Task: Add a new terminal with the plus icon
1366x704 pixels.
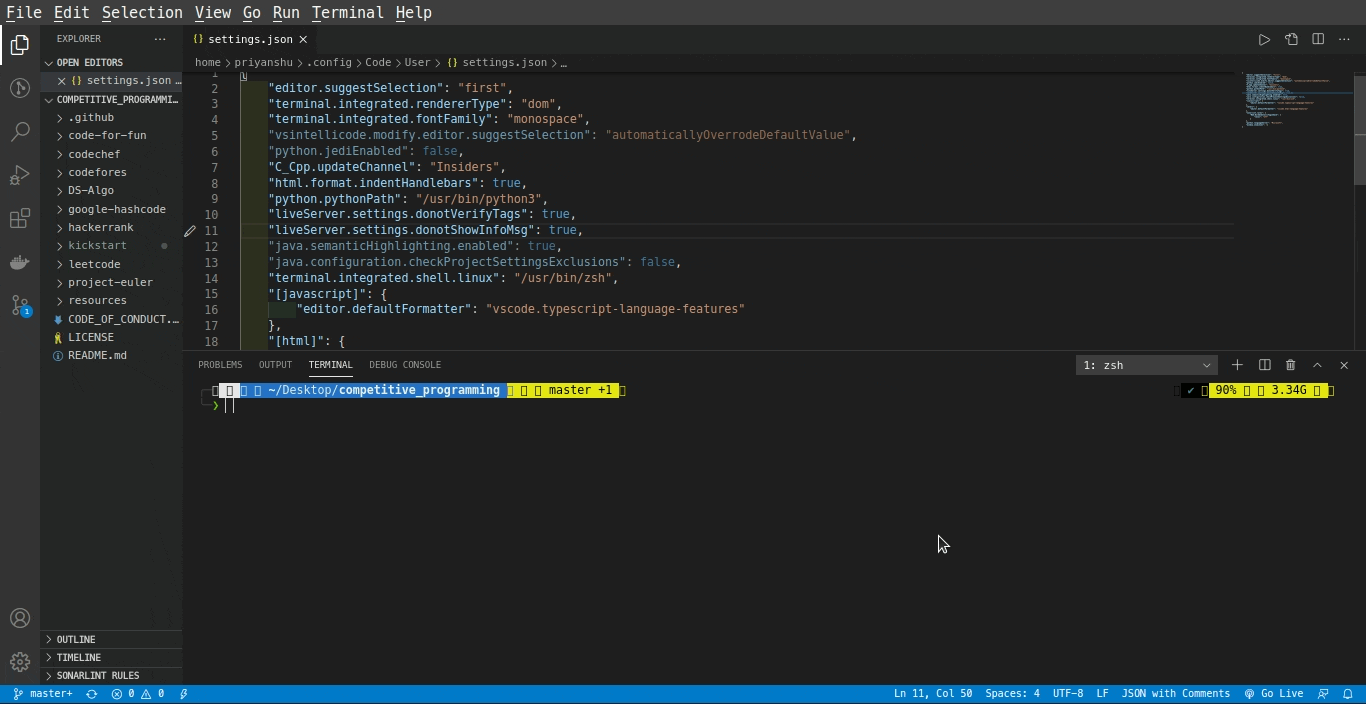Action: (x=1237, y=365)
